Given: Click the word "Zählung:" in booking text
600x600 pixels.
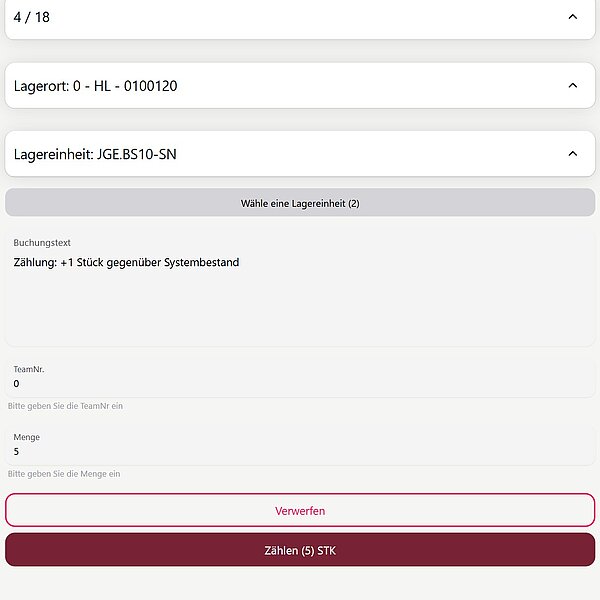Looking at the screenshot, I should [x=35, y=263].
